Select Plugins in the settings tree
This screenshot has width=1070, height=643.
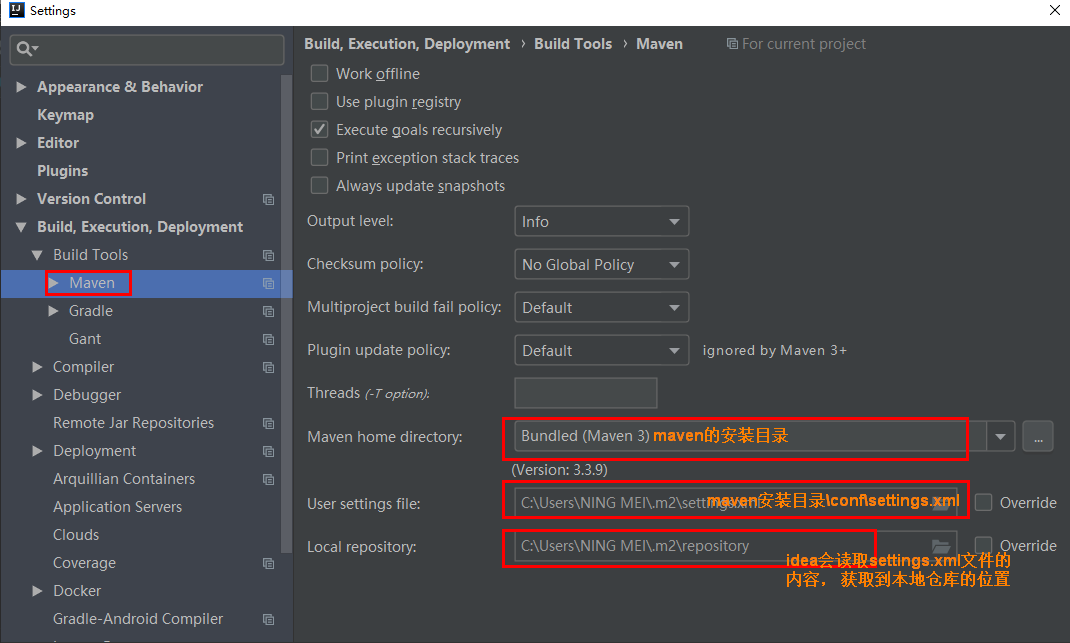(62, 171)
